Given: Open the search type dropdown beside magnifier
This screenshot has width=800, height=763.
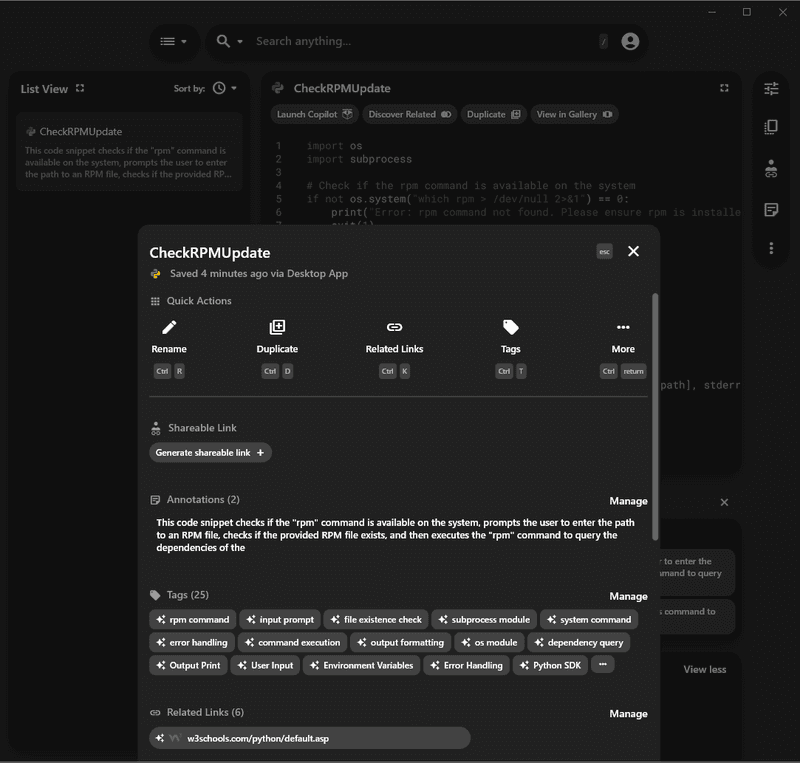Looking at the screenshot, I should [226, 41].
